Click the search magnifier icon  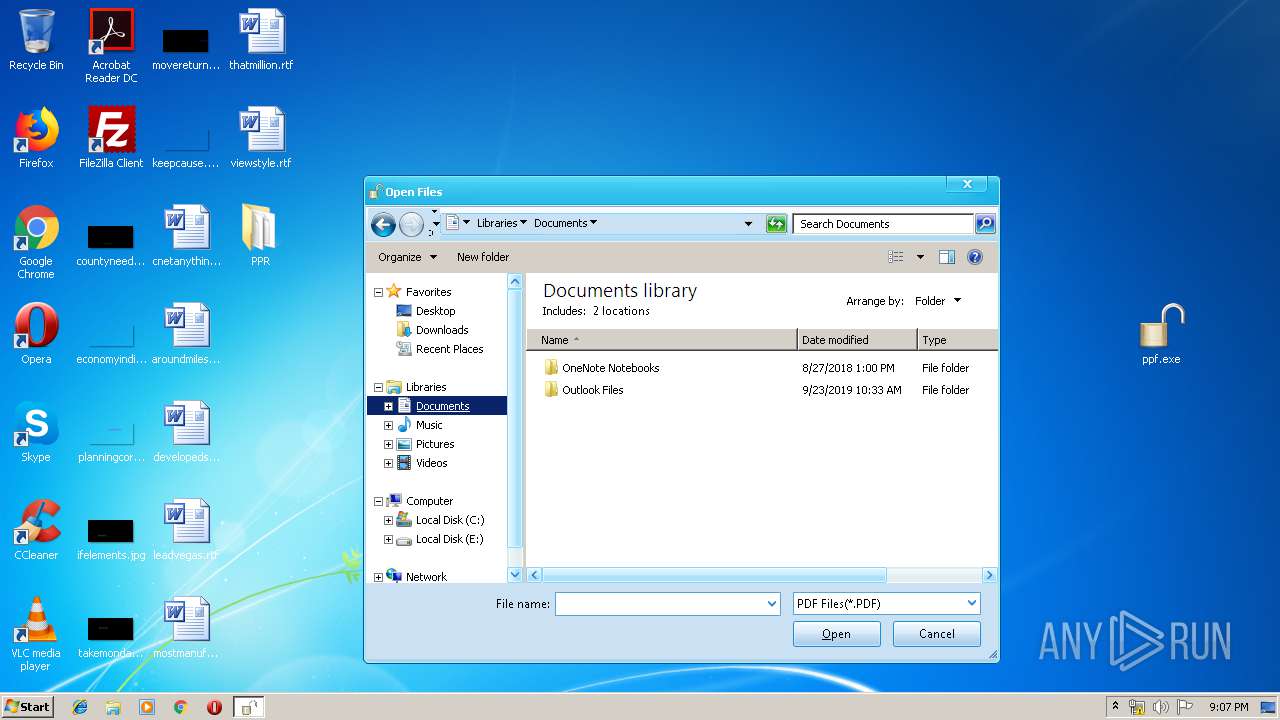[x=985, y=224]
